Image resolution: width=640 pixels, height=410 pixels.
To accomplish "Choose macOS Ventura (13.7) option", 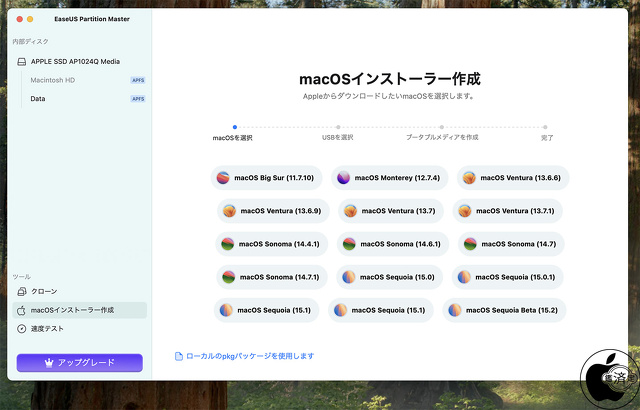I will click(x=391, y=211).
